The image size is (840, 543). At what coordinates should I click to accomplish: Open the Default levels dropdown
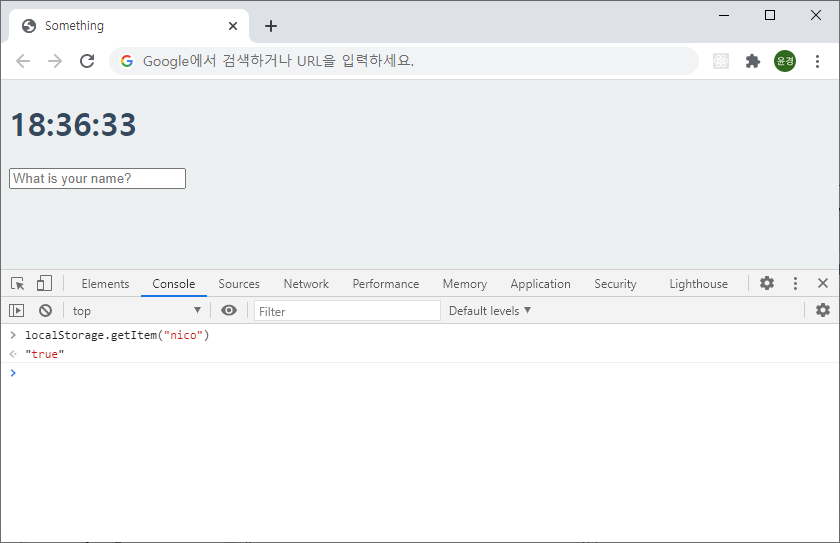pyautogui.click(x=490, y=311)
